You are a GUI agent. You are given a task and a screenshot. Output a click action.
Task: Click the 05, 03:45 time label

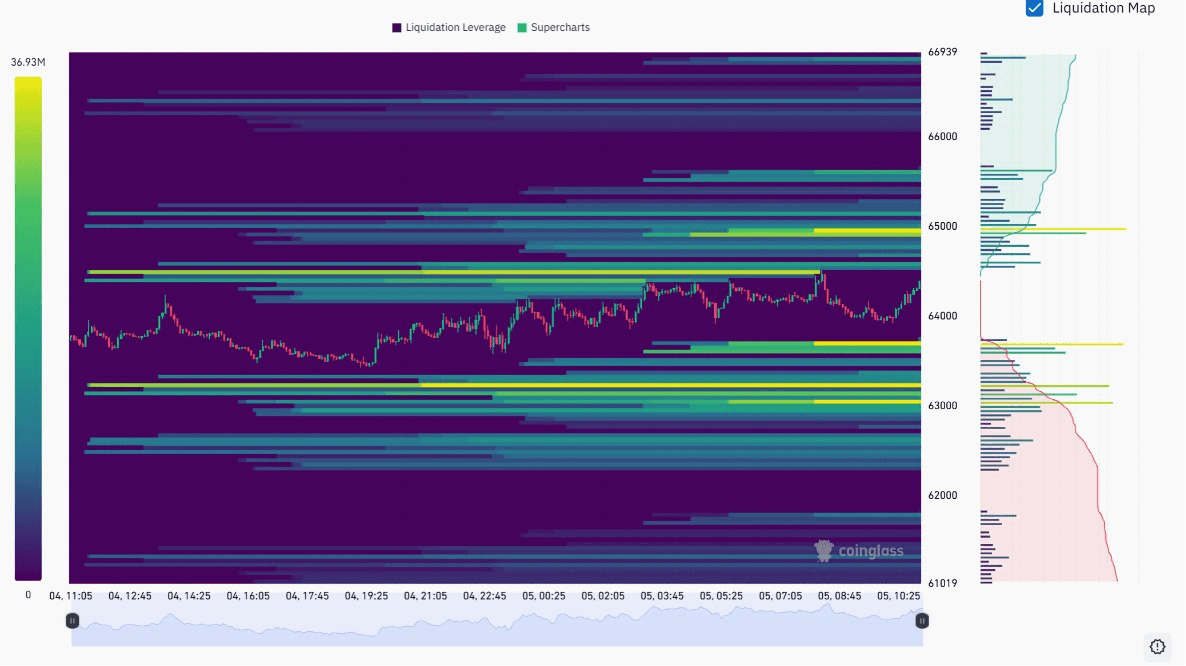(662, 596)
